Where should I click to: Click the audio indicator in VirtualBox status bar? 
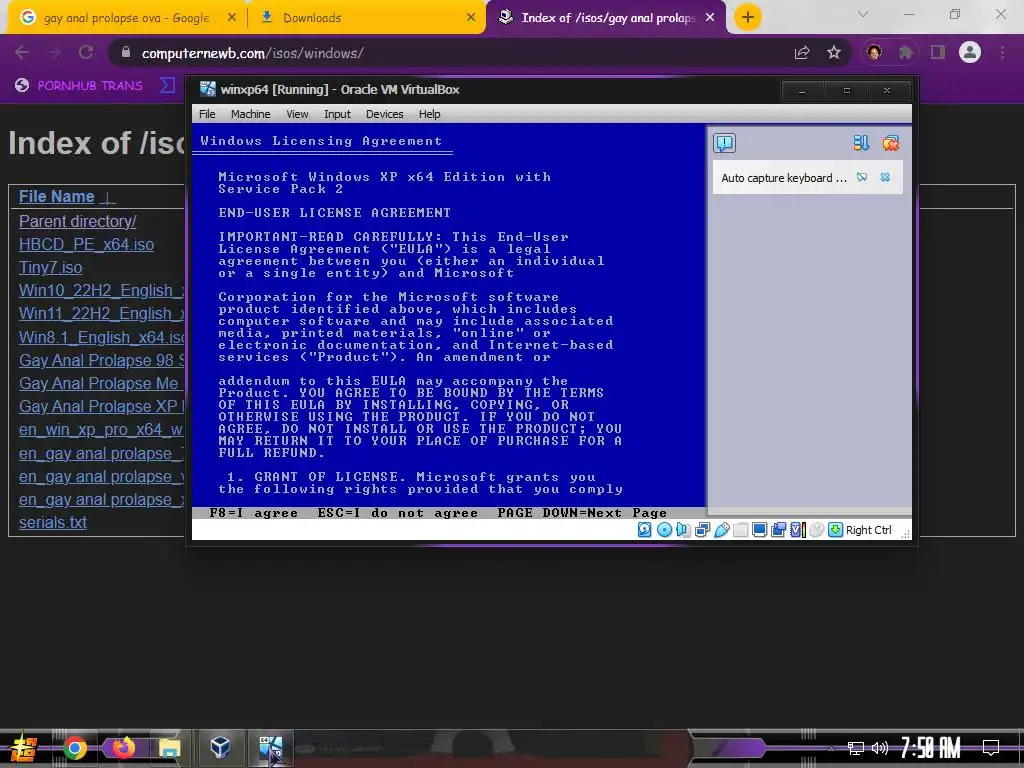(683, 530)
